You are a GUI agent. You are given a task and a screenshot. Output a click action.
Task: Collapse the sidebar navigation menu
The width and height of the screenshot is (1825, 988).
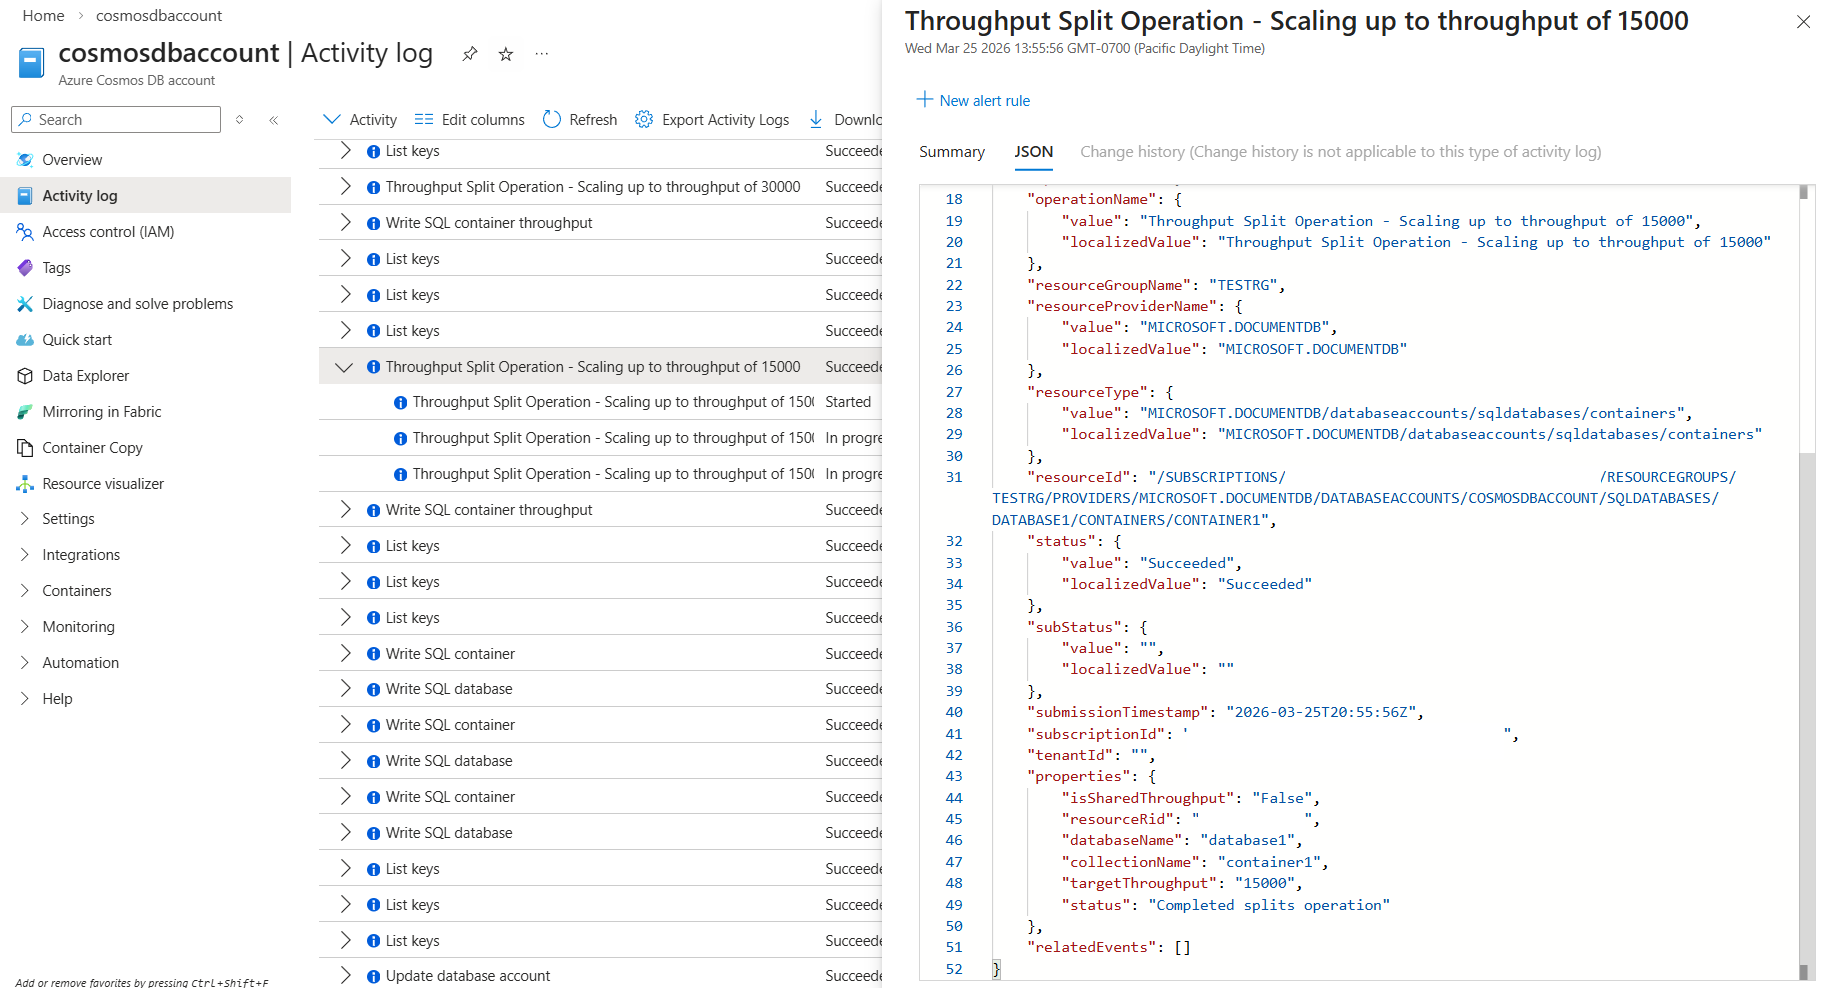[273, 120]
